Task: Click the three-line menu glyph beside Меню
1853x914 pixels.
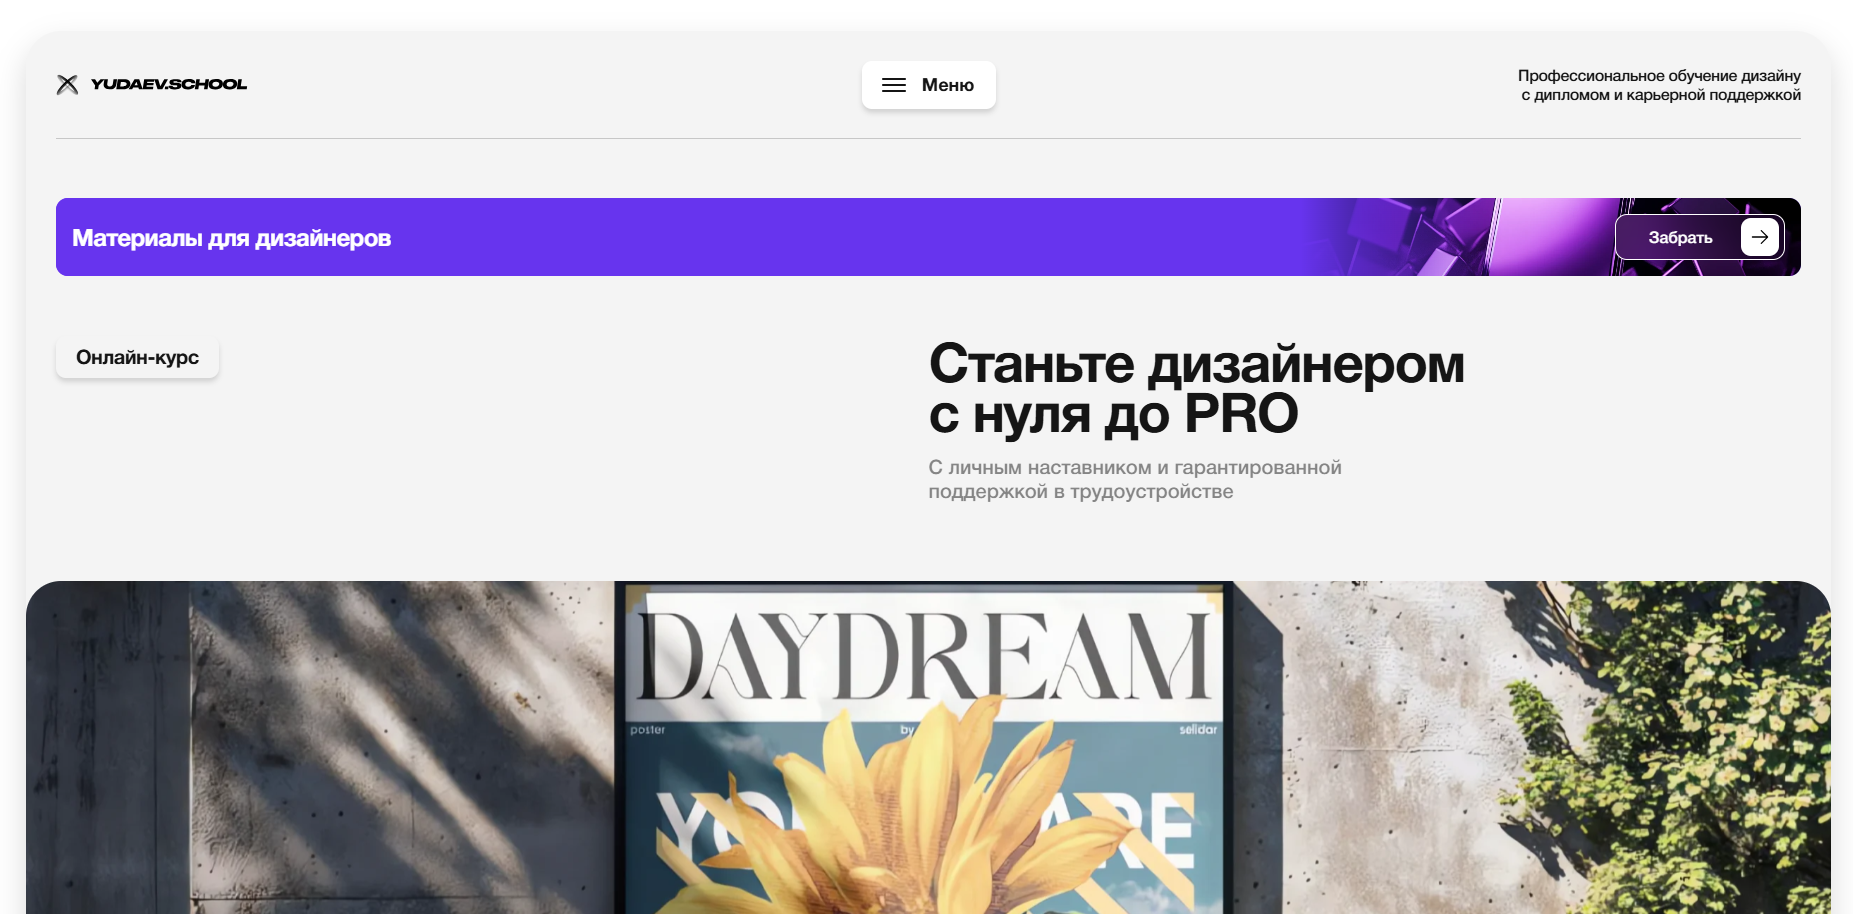Action: tap(893, 84)
